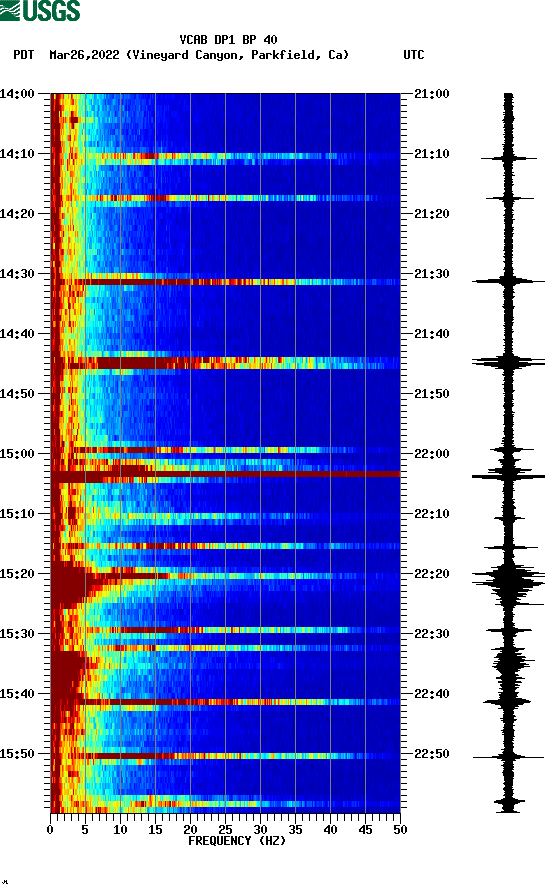Click the 21:40 UTC time label
Image resolution: width=552 pixels, height=893 pixels.
click(x=432, y=334)
